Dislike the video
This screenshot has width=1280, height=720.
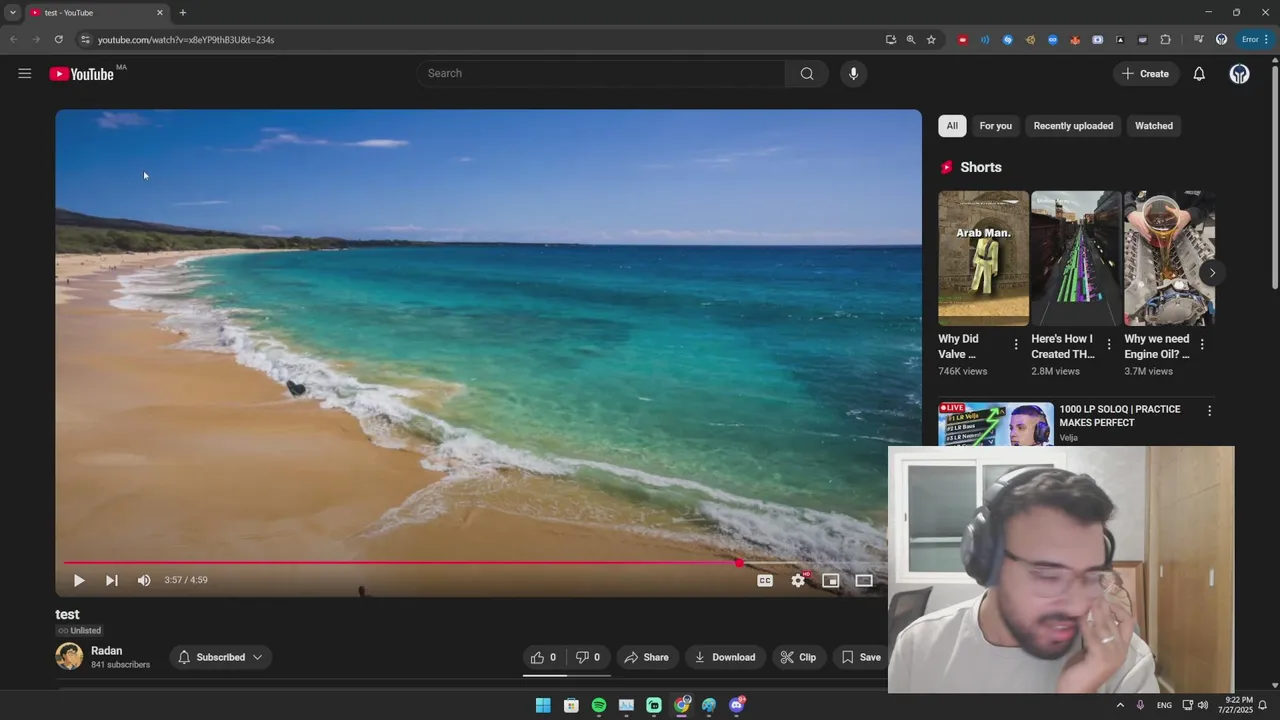click(588, 657)
